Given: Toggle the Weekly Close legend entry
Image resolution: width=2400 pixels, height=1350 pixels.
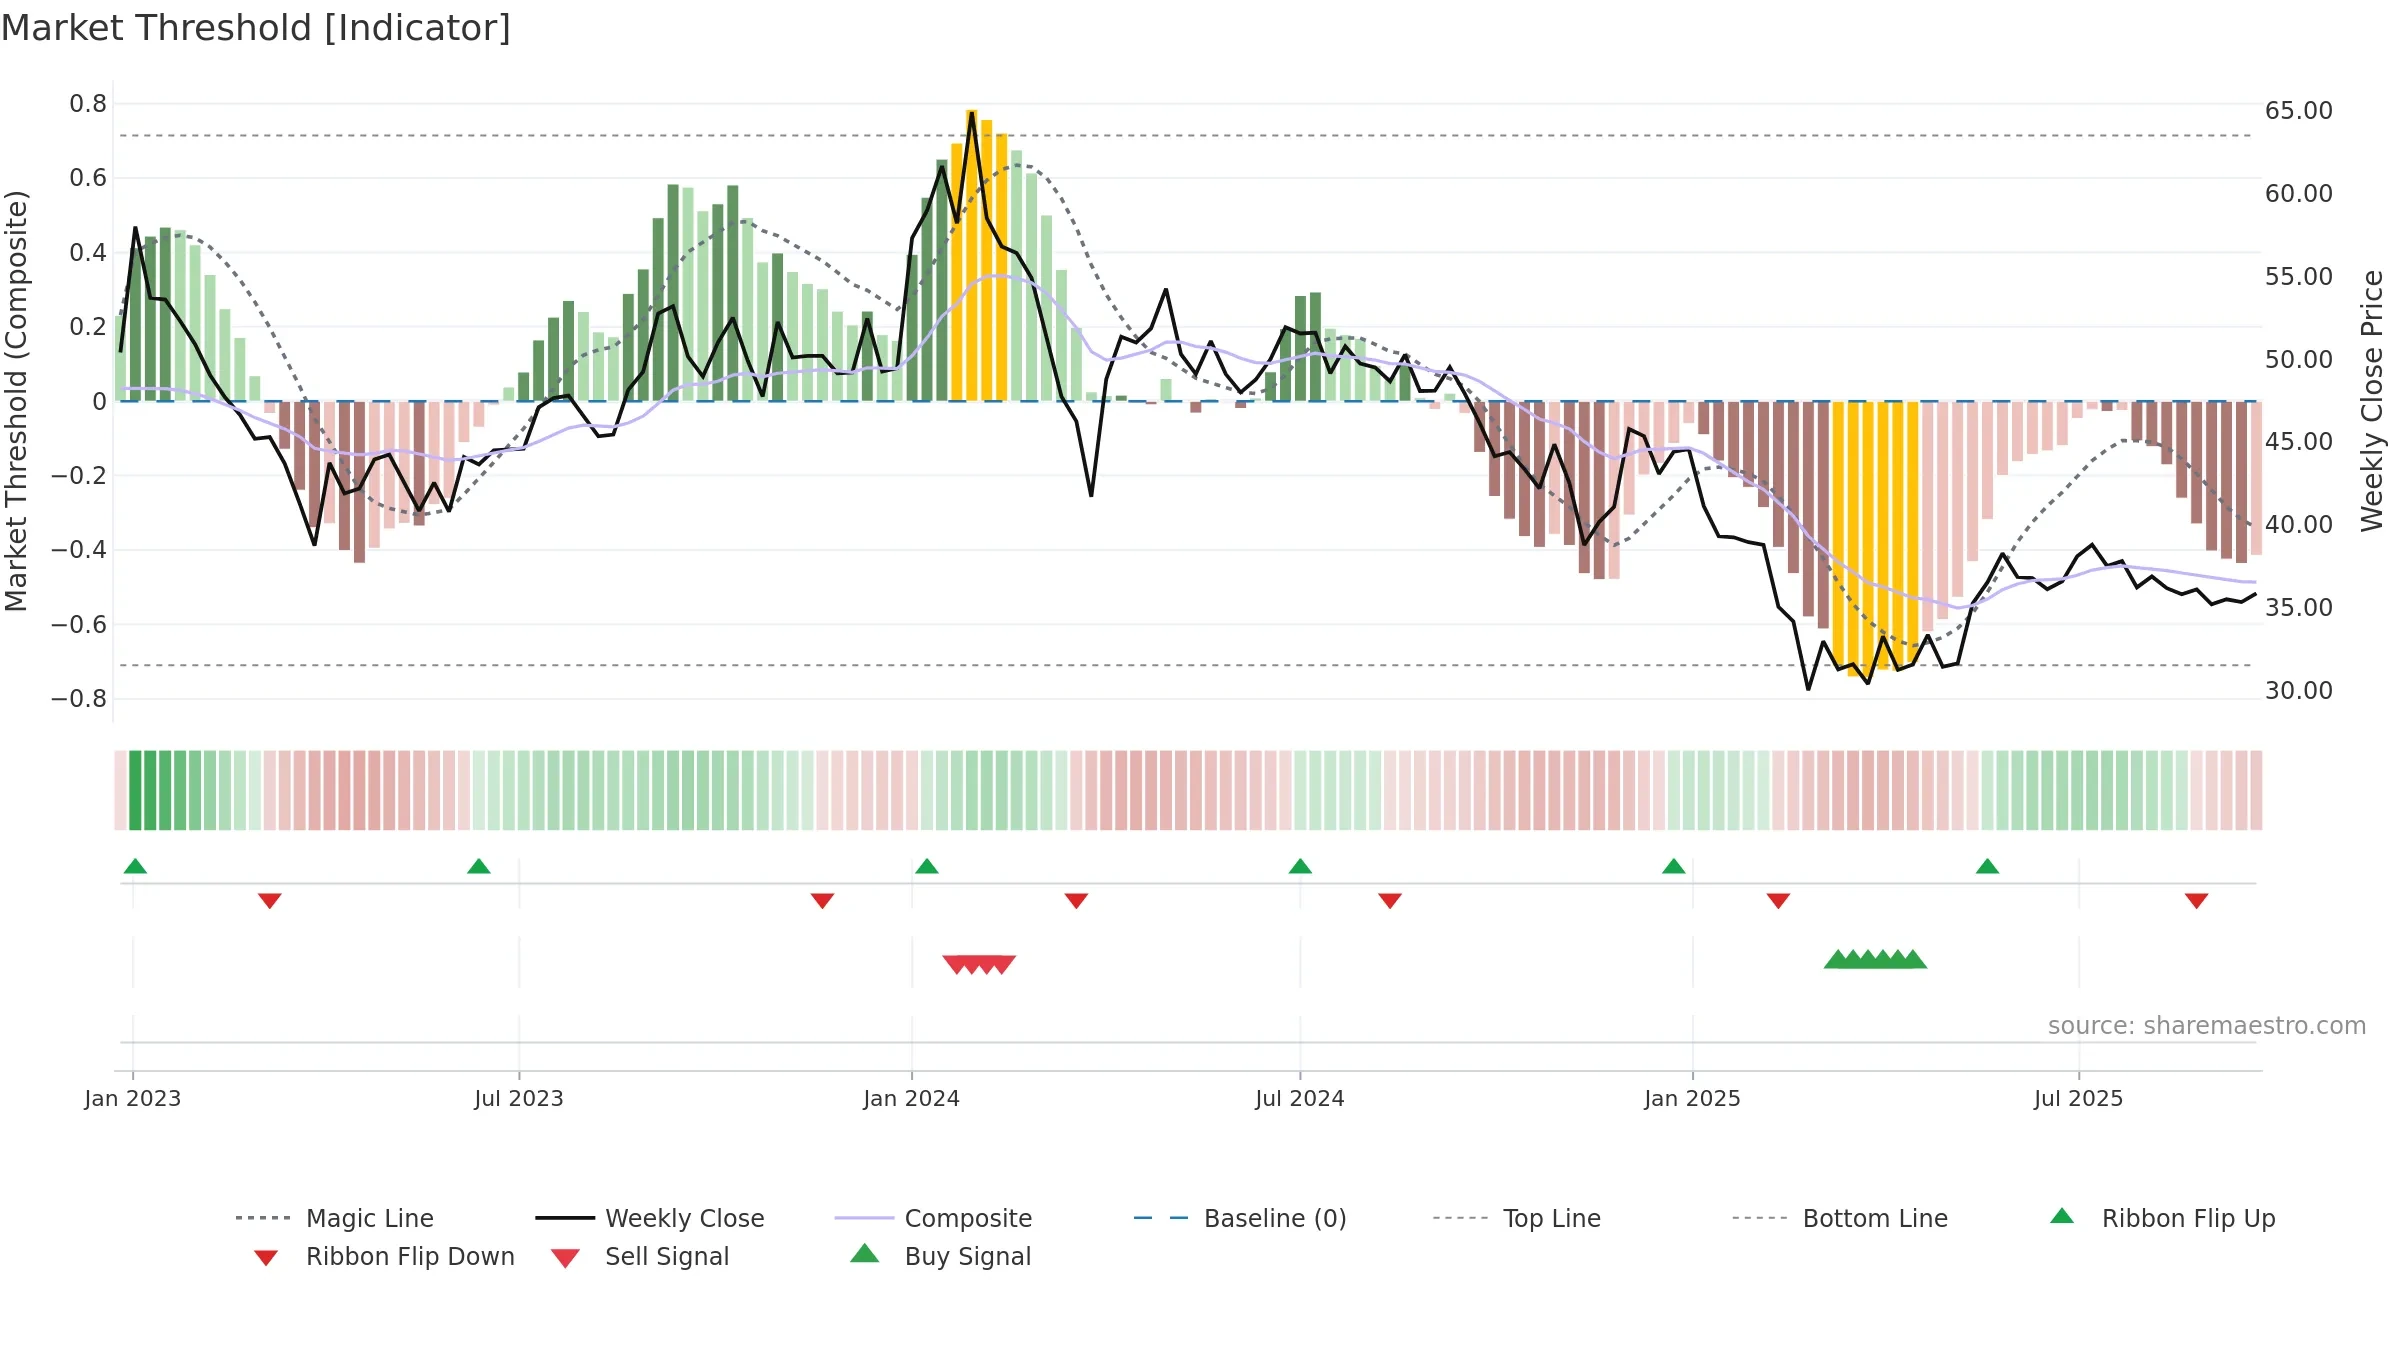Looking at the screenshot, I should click(x=650, y=1218).
